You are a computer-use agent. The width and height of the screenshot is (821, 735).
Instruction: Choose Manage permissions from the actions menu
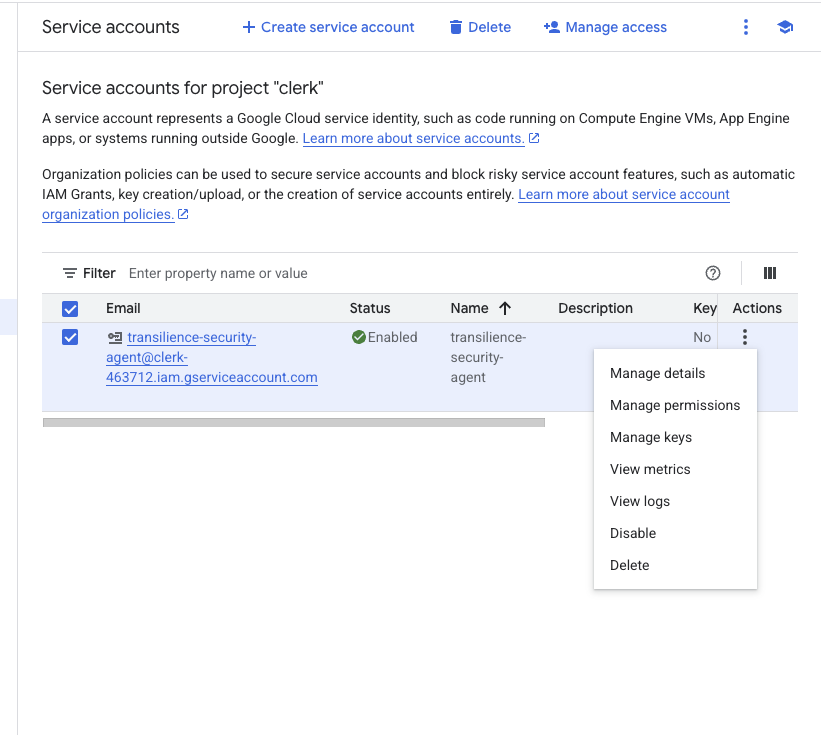click(x=675, y=405)
